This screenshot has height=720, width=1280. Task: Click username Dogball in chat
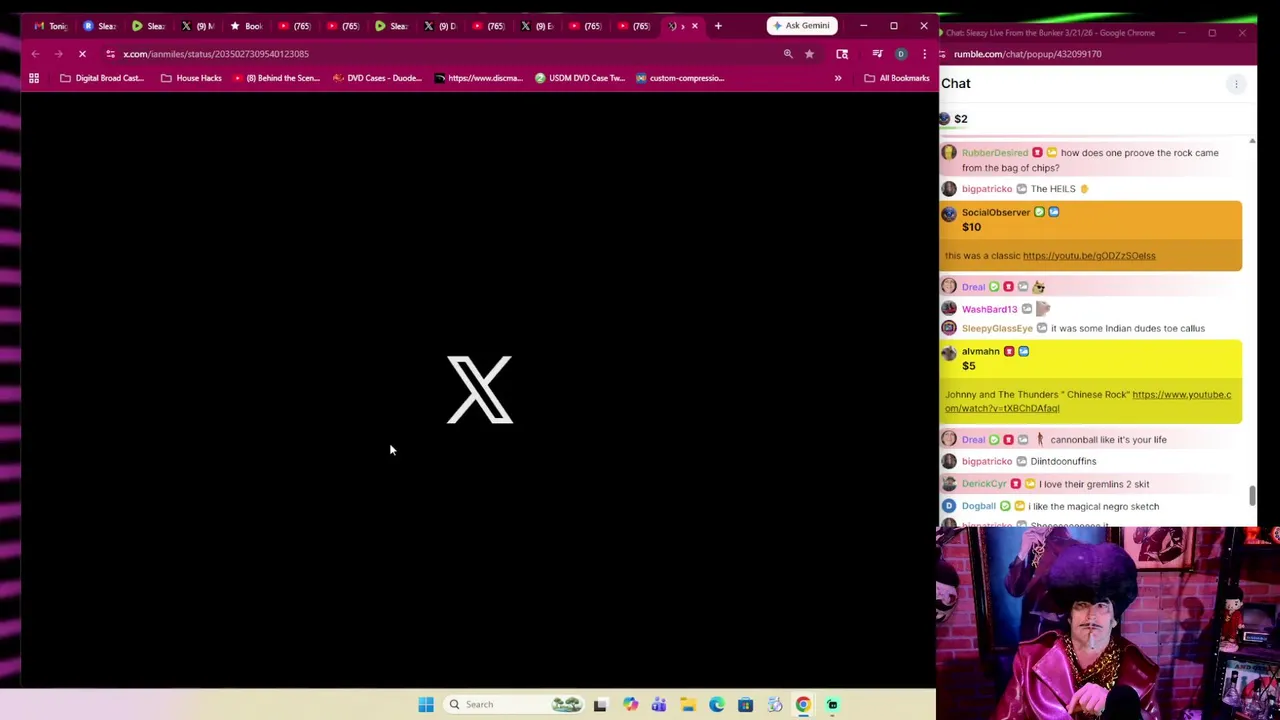pos(979,506)
